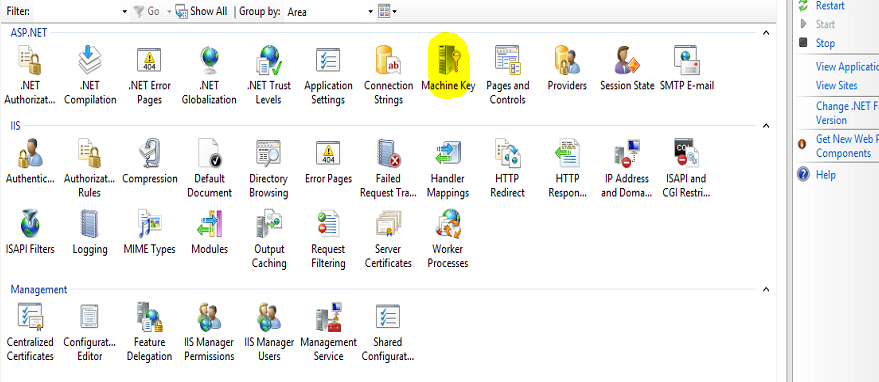The width and height of the screenshot is (879, 382).
Task: Open IIS Manager Permissions
Action: pyautogui.click(x=209, y=333)
